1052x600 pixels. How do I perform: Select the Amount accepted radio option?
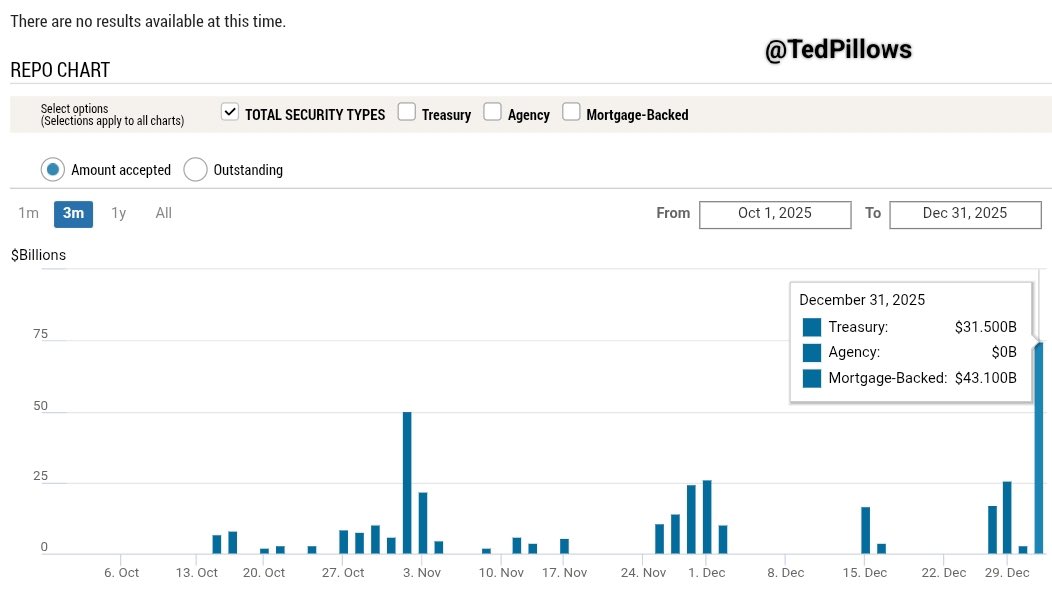click(x=52, y=169)
